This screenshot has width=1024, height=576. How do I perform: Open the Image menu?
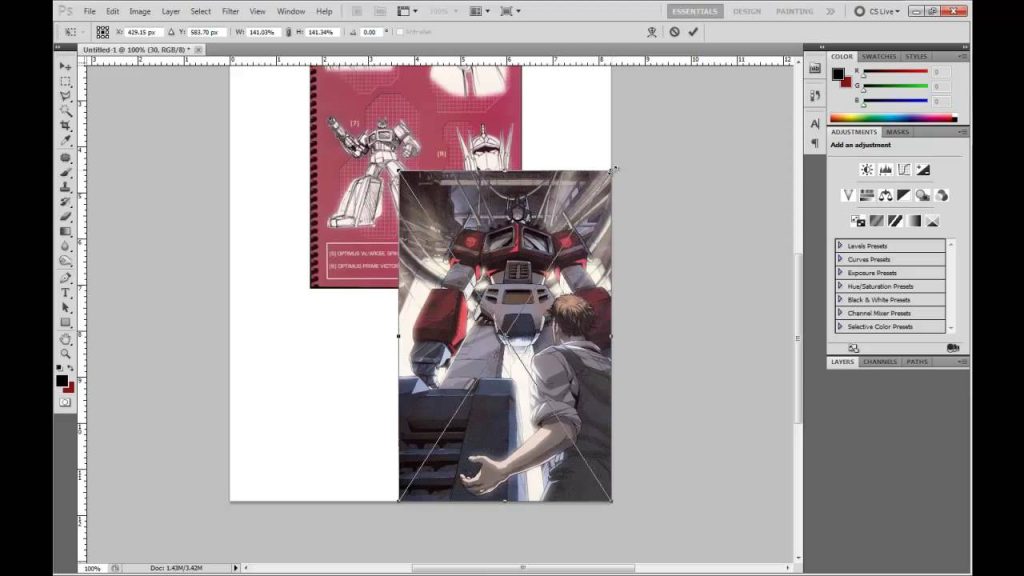140,11
